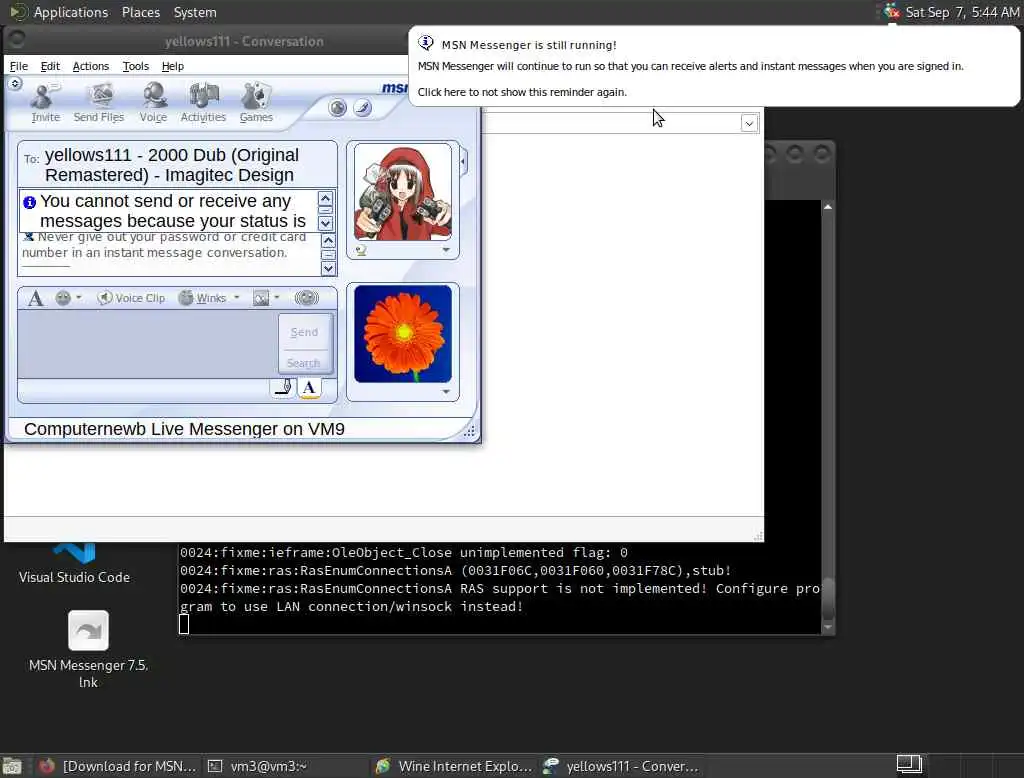The image size is (1024, 778).
Task: Click 'Click here to not show this reminder again'
Action: 522,92
